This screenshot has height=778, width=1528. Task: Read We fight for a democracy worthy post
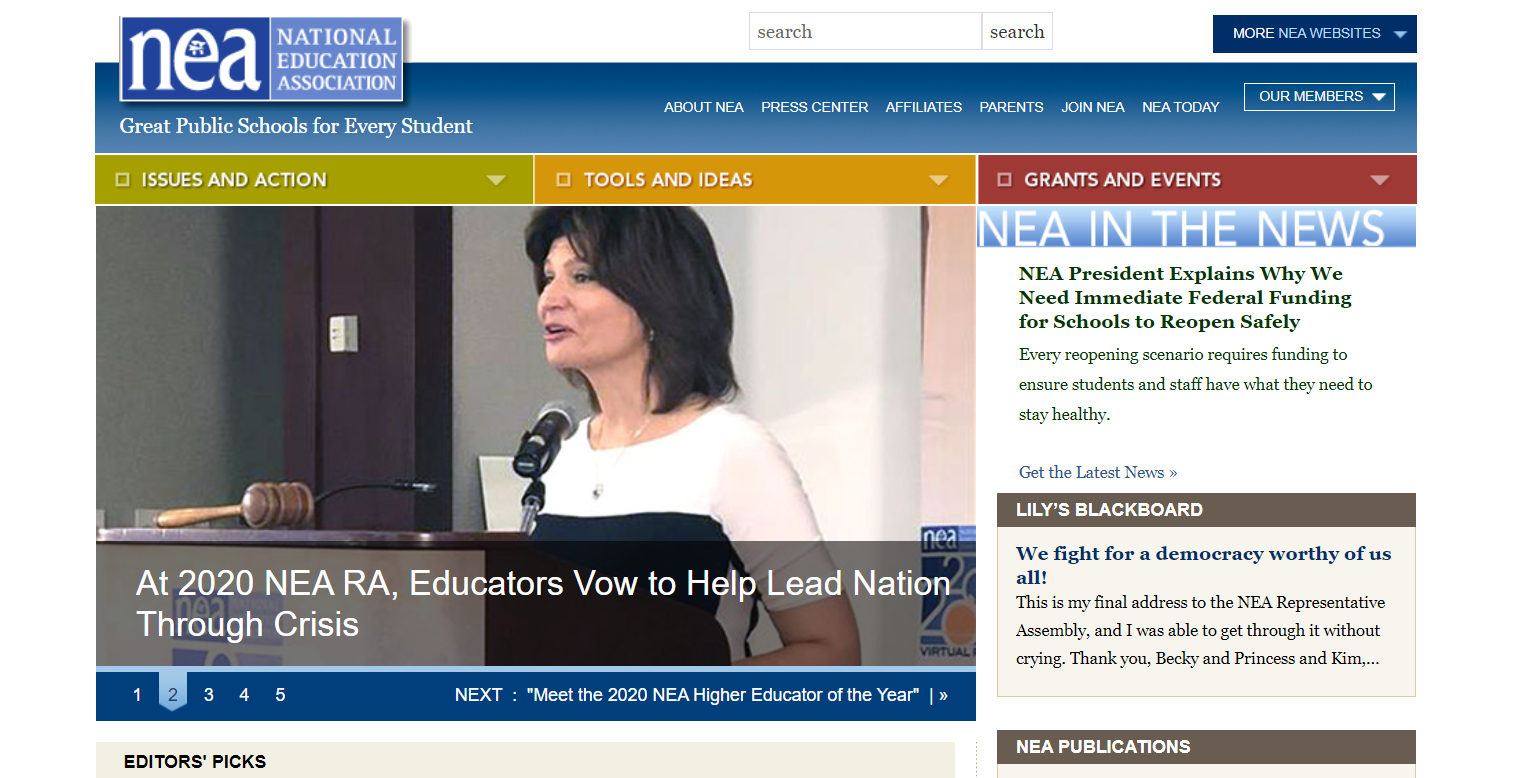1204,565
